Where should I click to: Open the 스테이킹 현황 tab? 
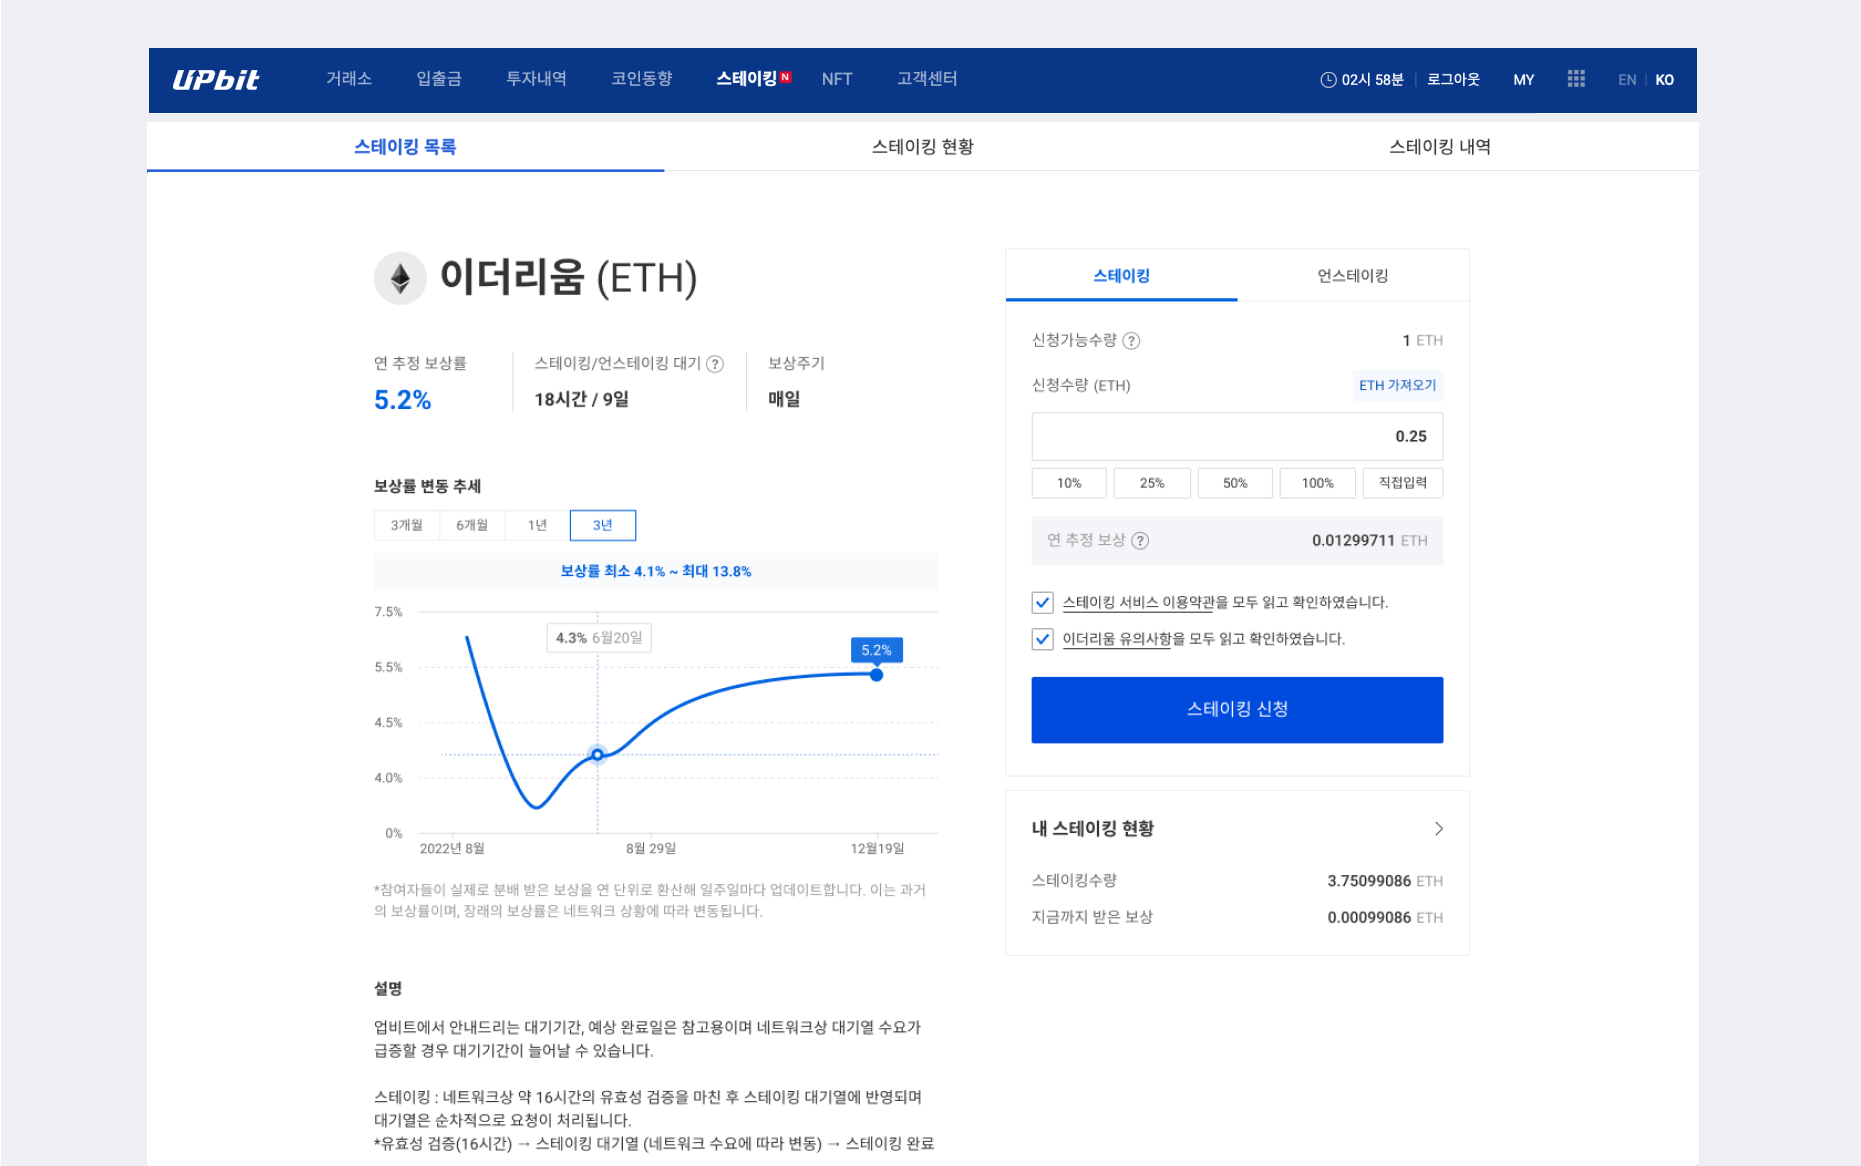[922, 147]
